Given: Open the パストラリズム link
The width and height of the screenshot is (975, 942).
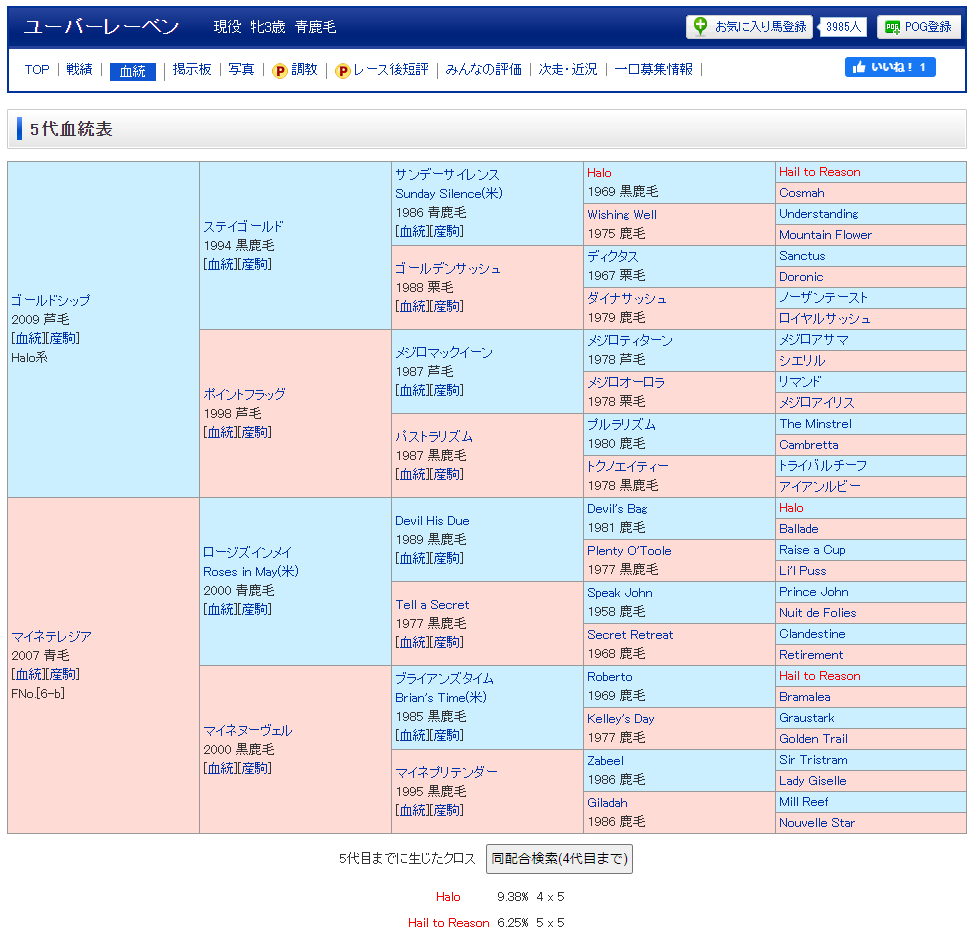Looking at the screenshot, I should (x=434, y=436).
